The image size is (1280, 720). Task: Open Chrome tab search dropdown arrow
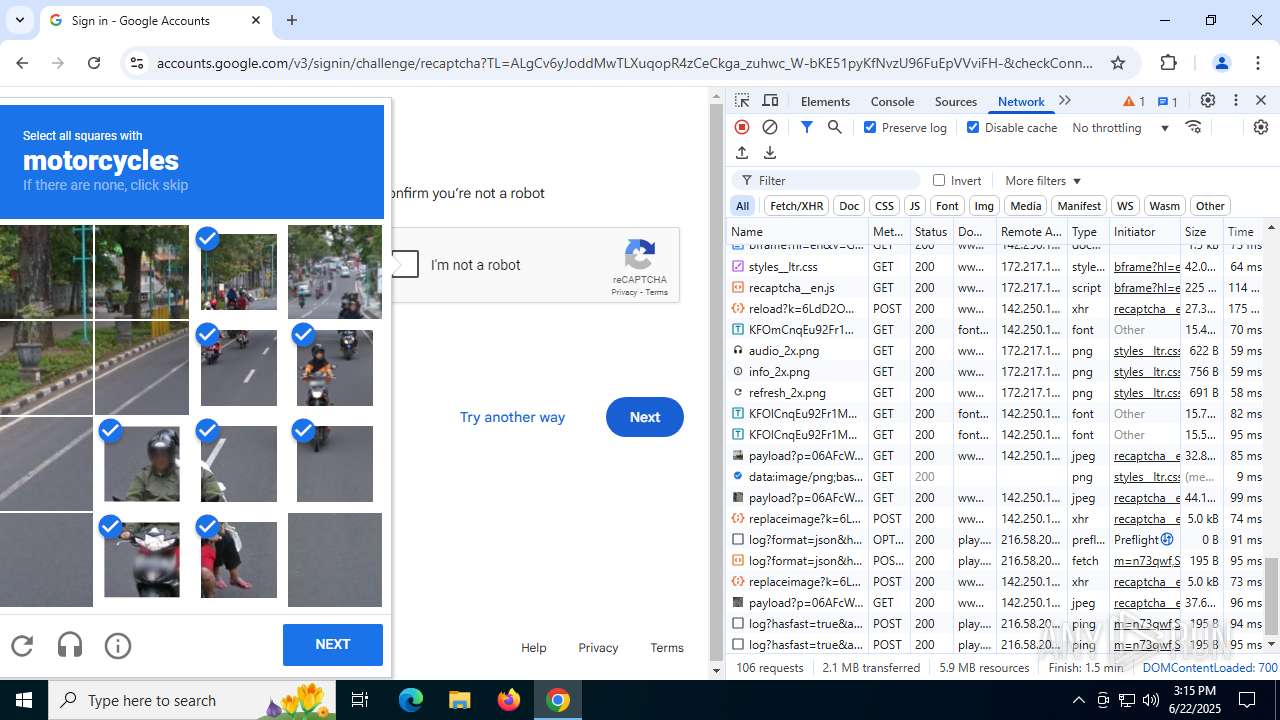20,20
